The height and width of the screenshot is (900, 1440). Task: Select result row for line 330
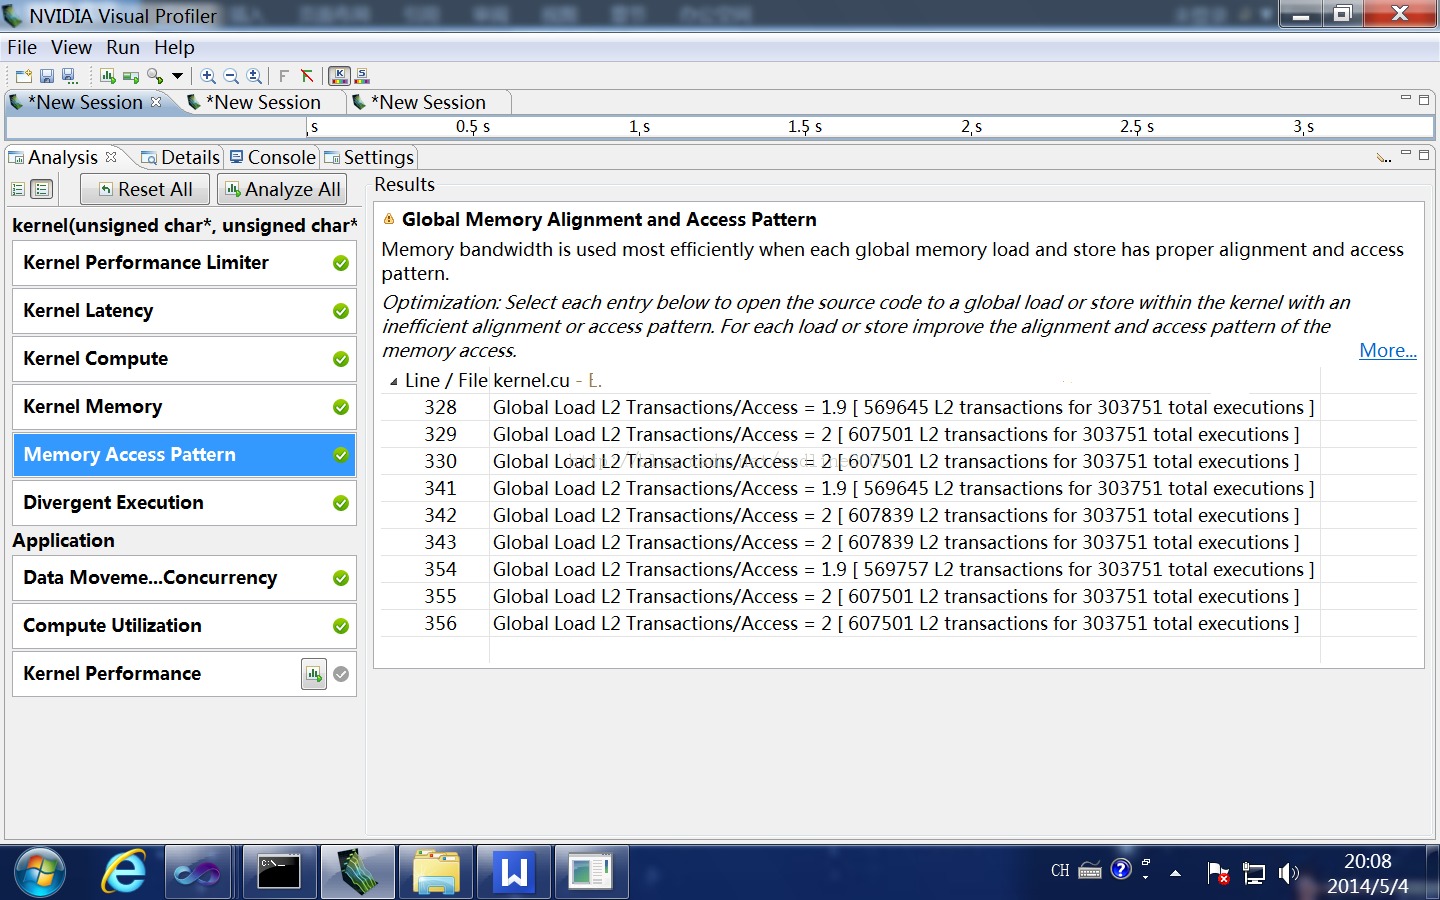(898, 461)
